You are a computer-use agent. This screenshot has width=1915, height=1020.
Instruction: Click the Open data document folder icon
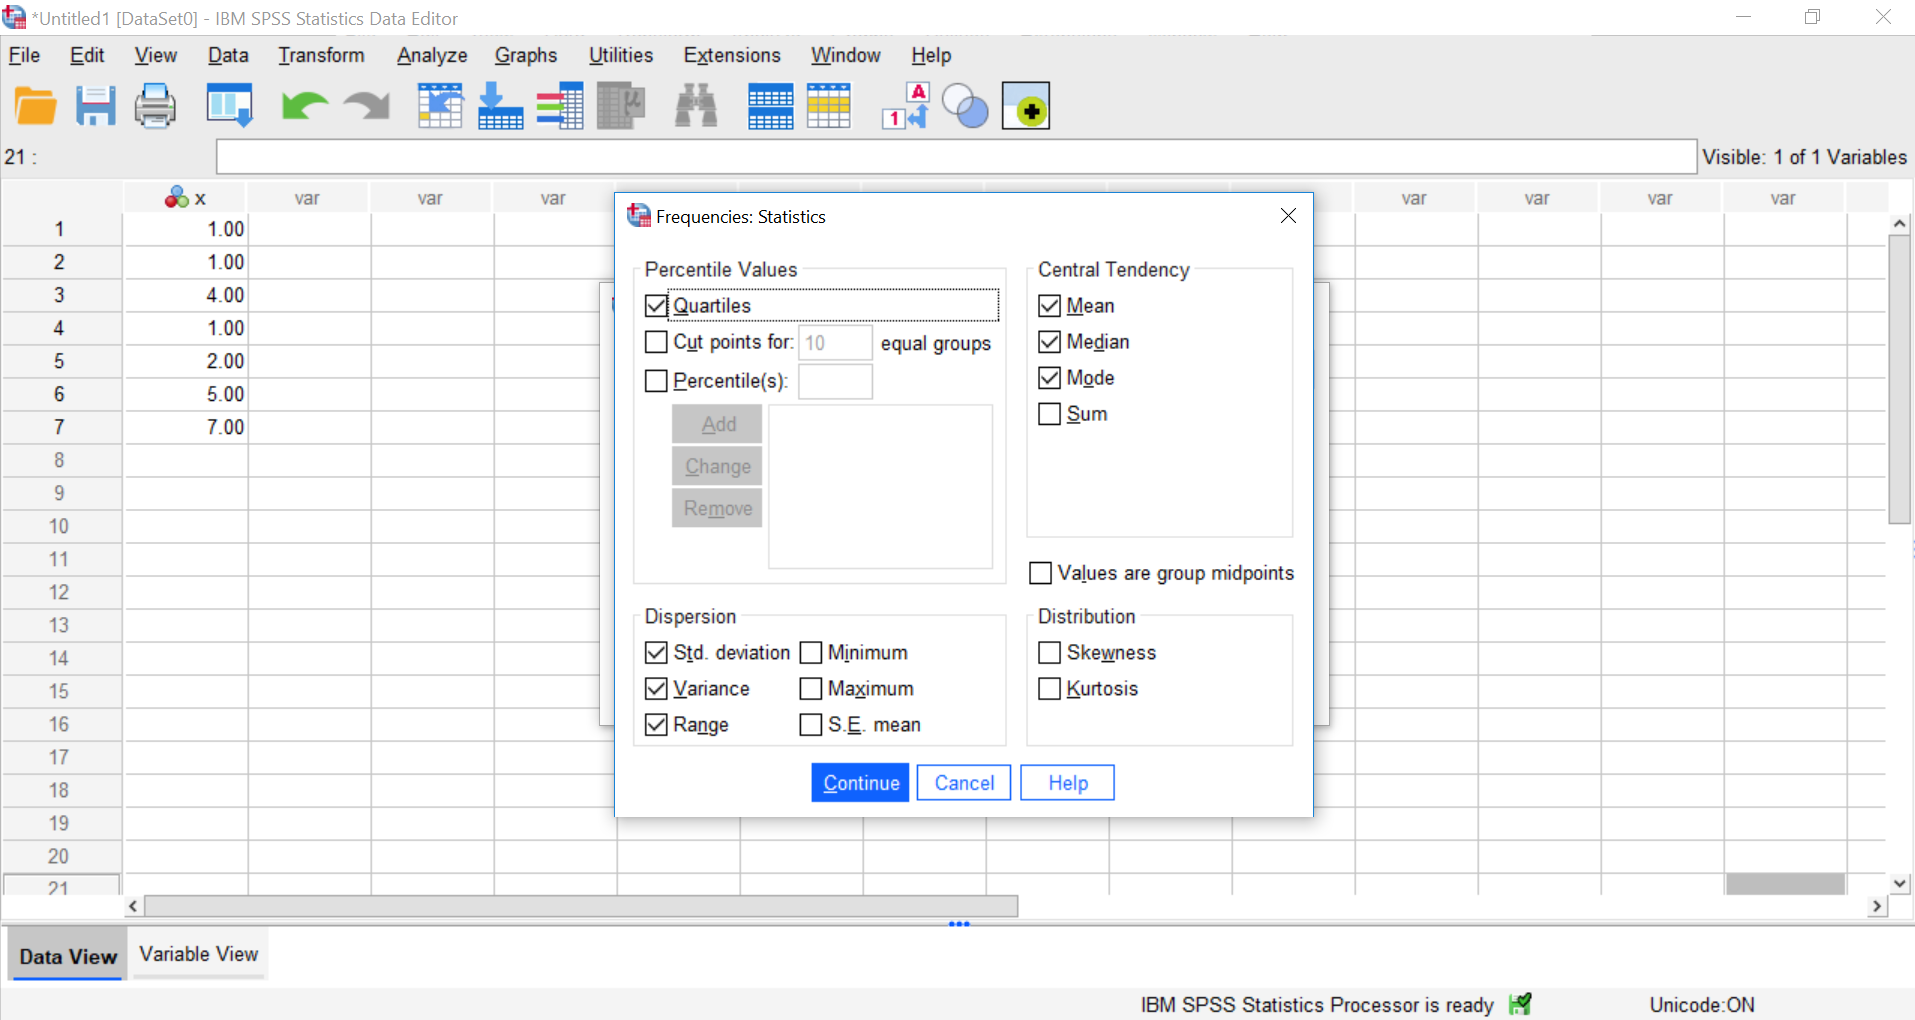pos(36,106)
